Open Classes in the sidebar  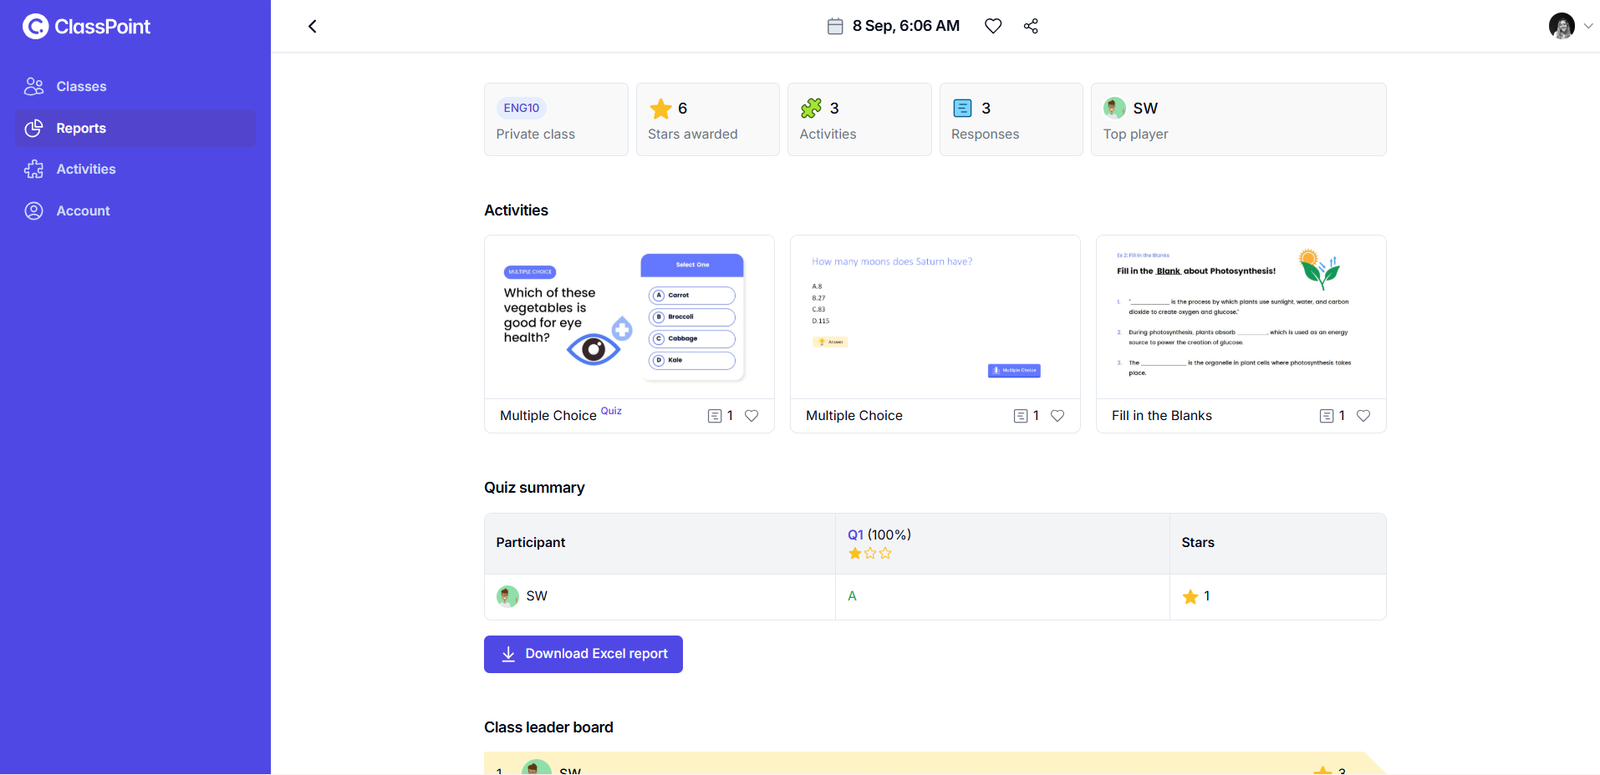pyautogui.click(x=81, y=87)
